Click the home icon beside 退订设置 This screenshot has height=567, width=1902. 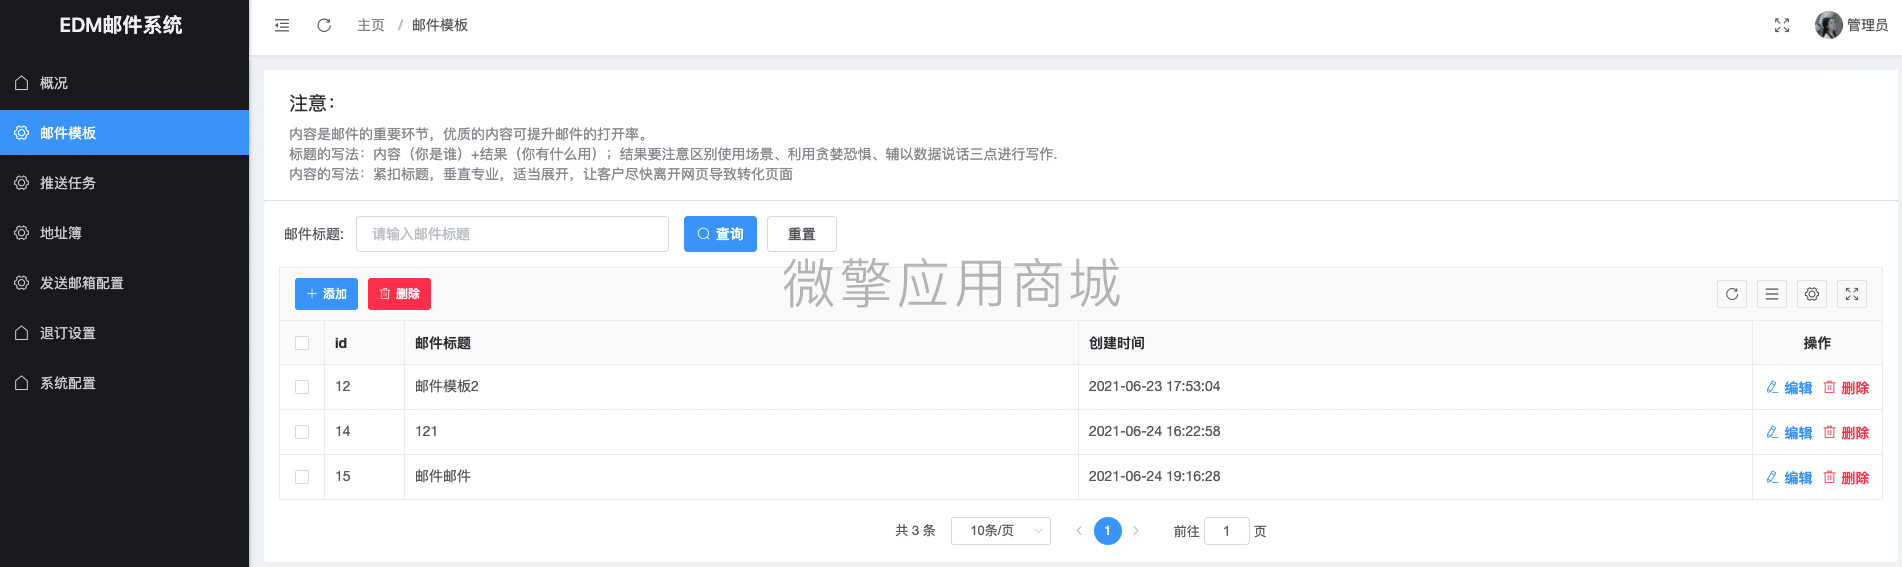21,333
